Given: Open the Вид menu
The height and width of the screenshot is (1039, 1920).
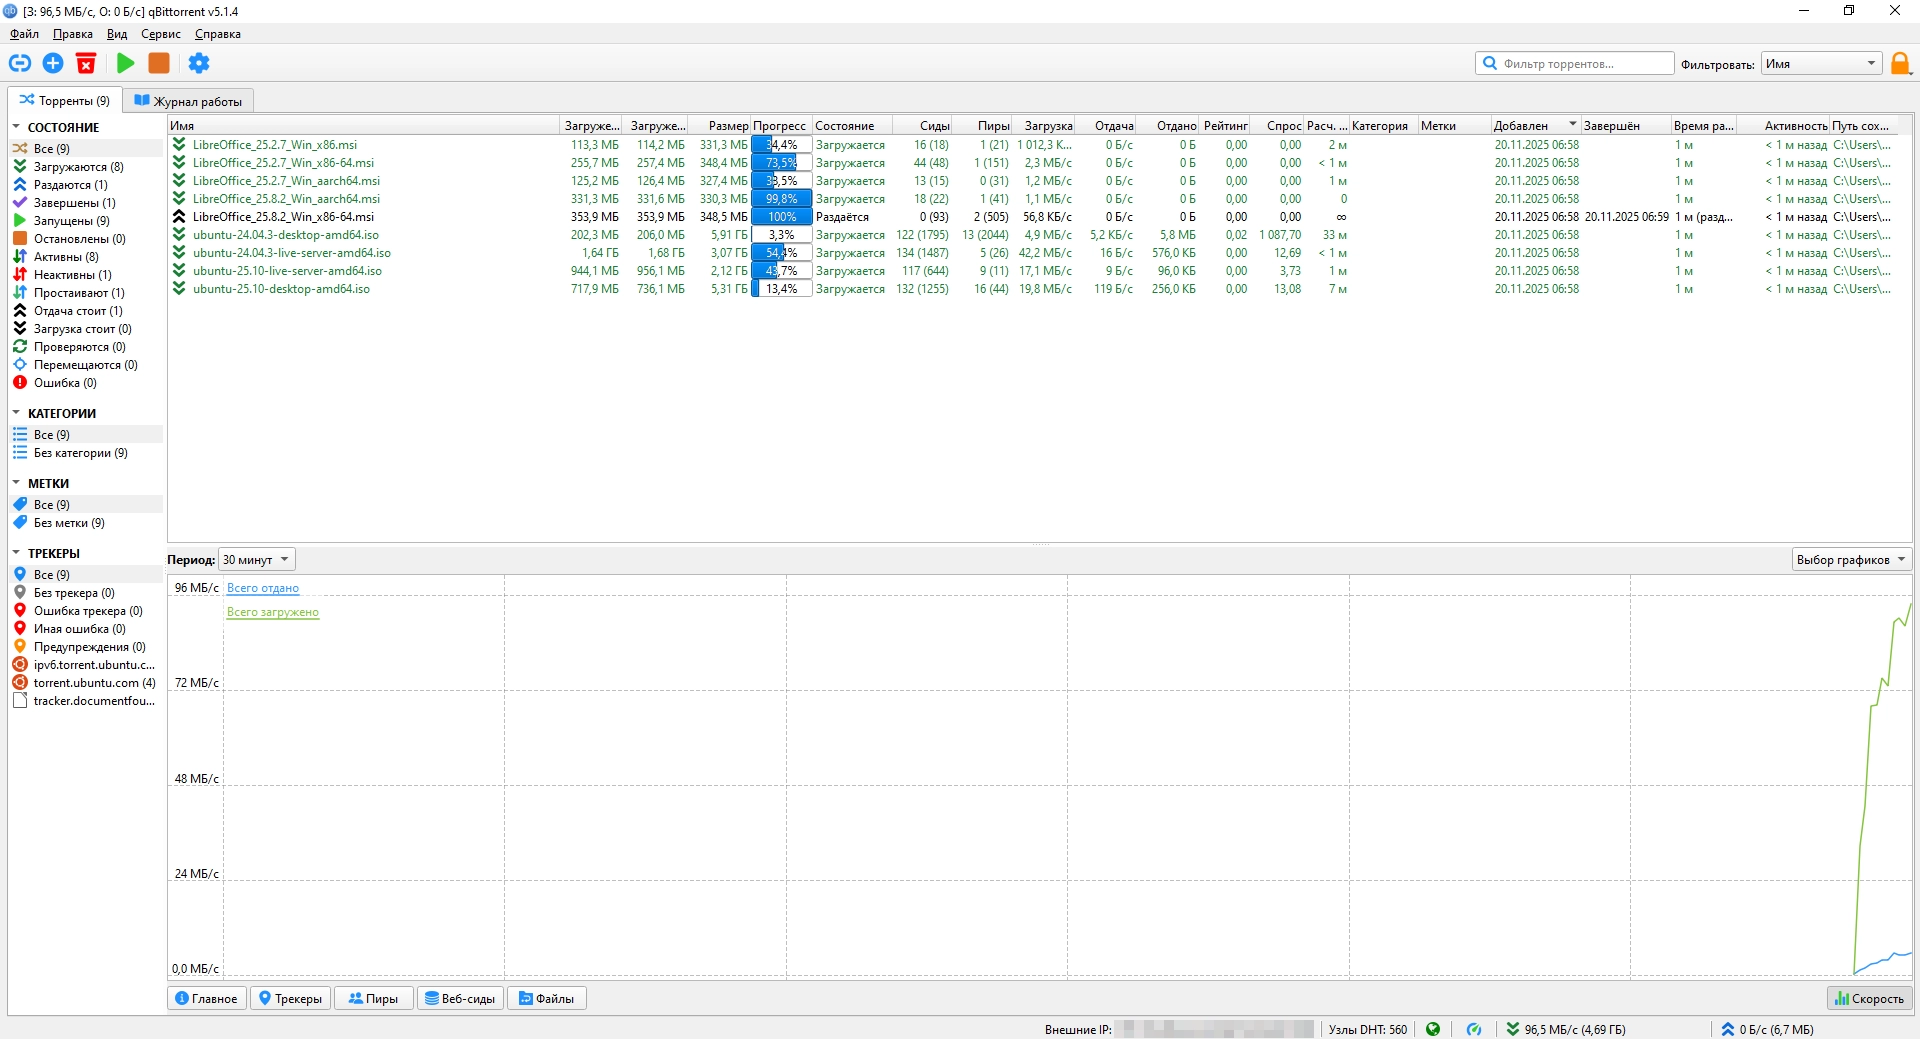Looking at the screenshot, I should (117, 34).
